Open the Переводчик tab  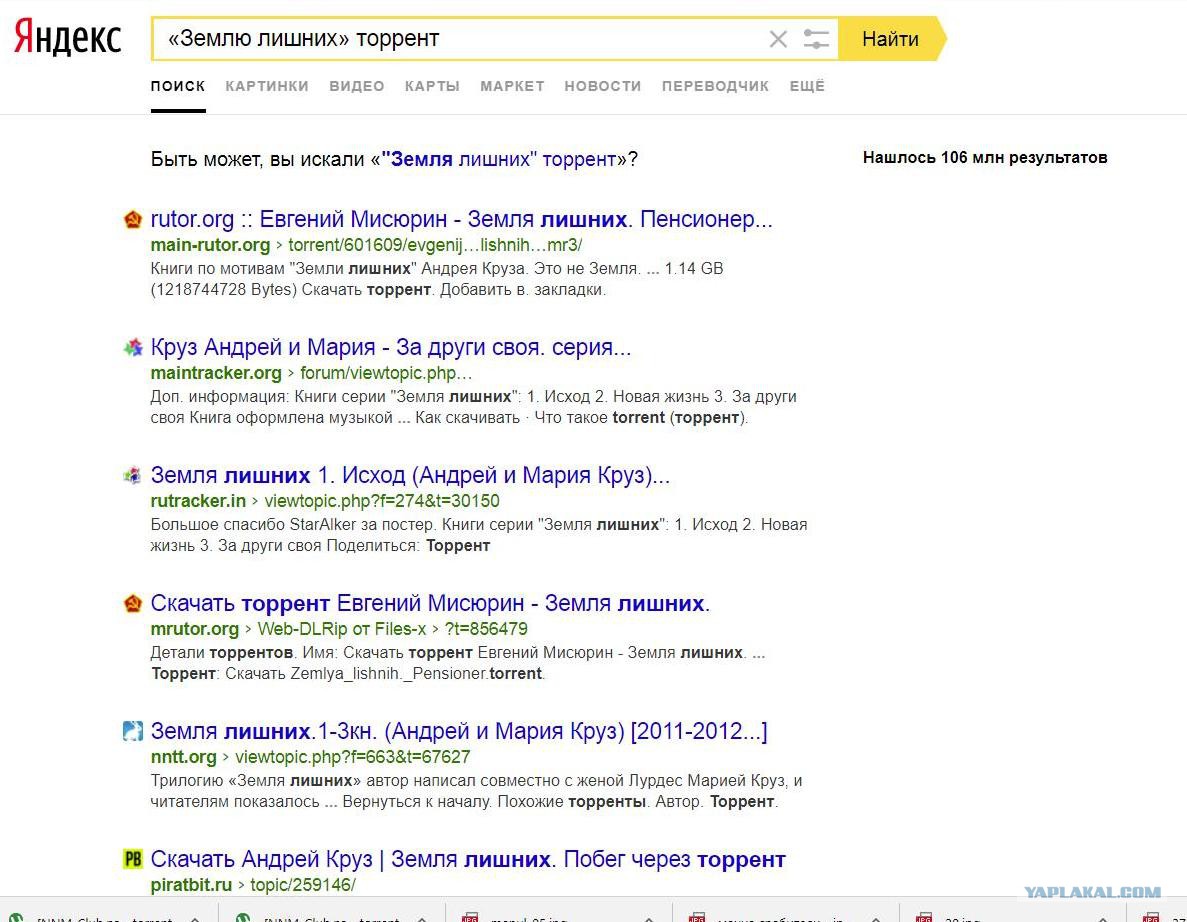[715, 86]
